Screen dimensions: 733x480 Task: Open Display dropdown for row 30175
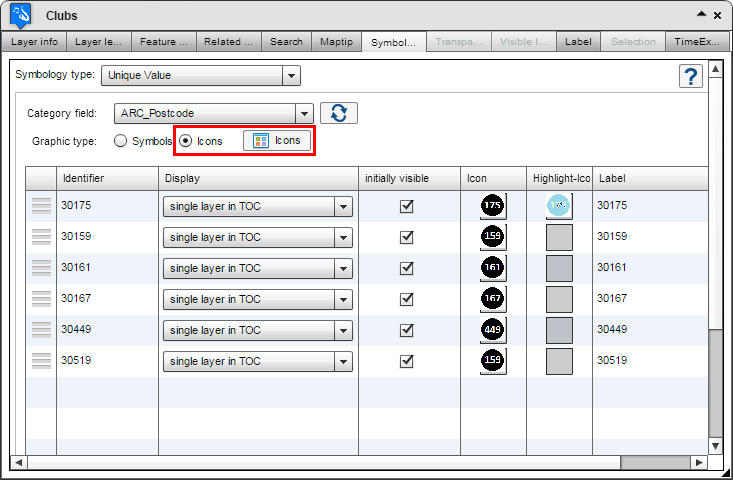click(258, 207)
